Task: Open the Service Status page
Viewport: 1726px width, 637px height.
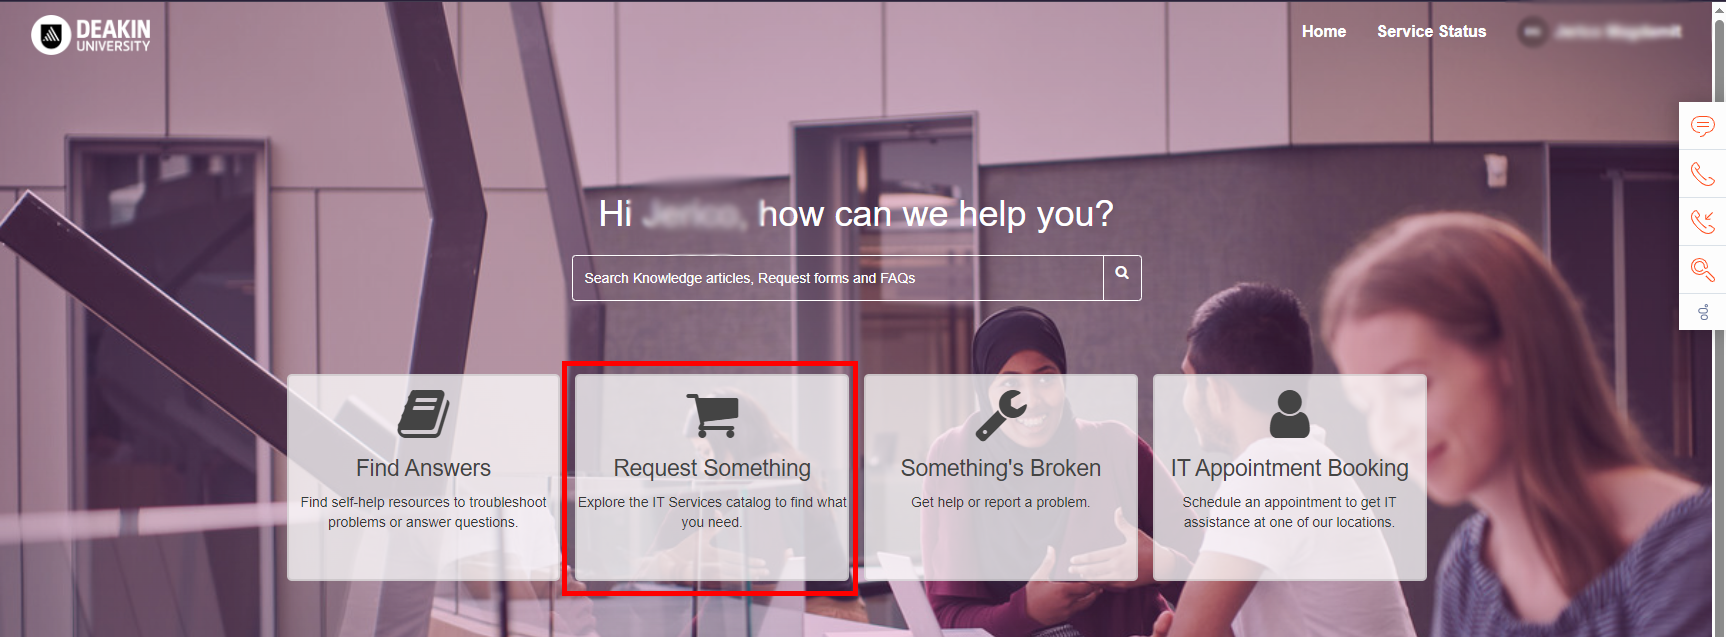Action: coord(1431,32)
